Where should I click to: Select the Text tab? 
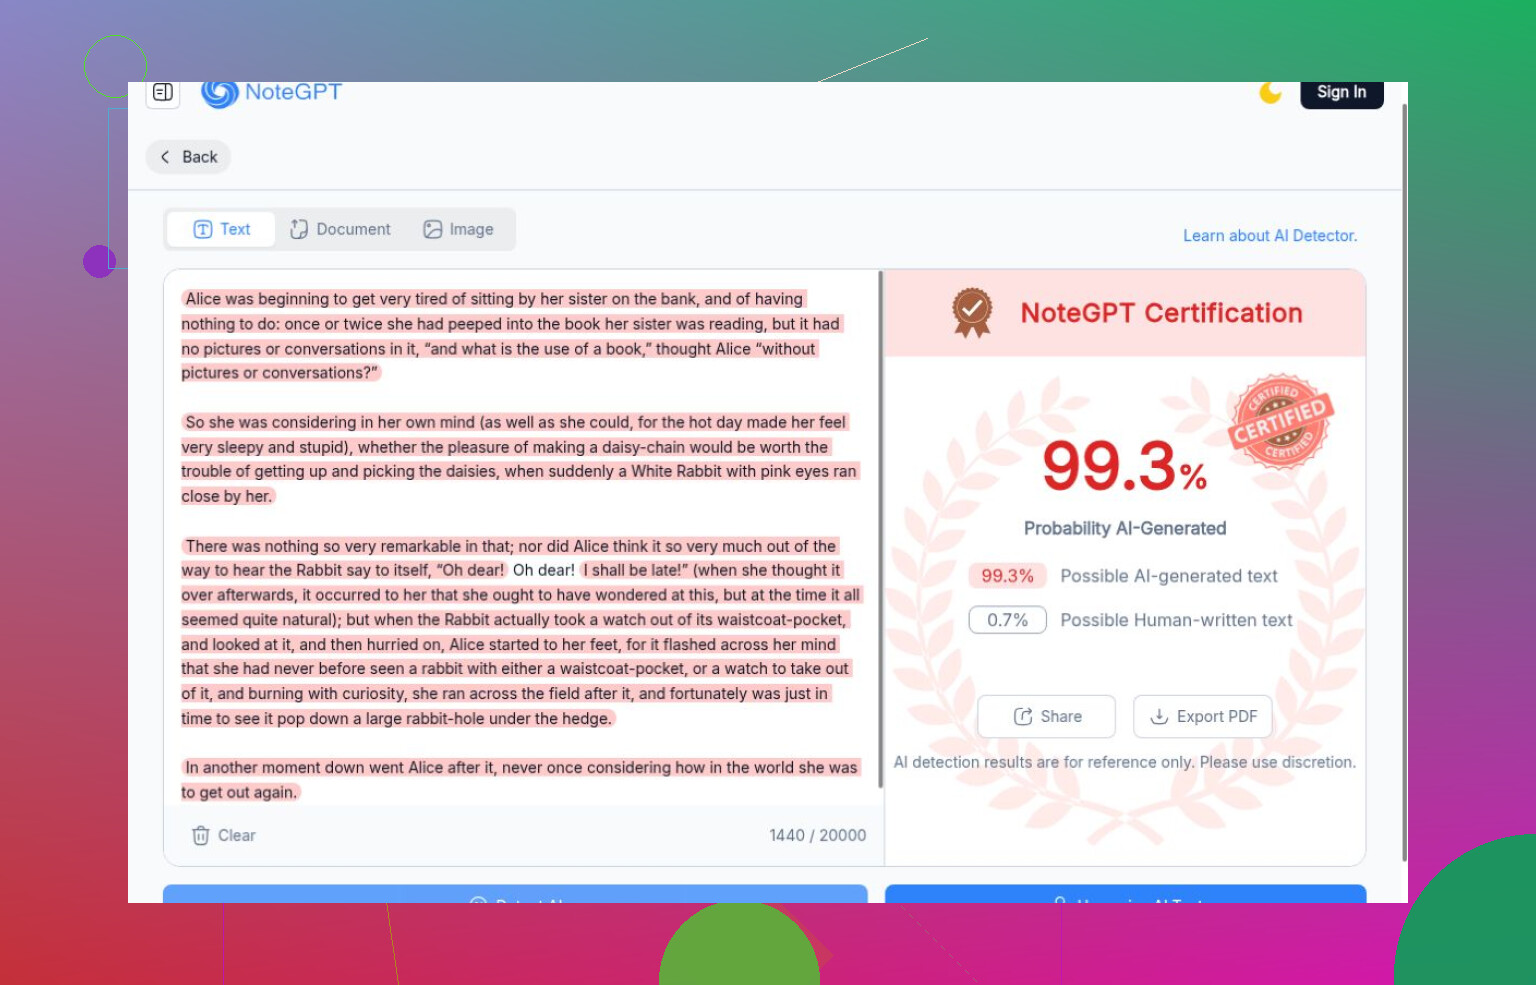coord(221,229)
